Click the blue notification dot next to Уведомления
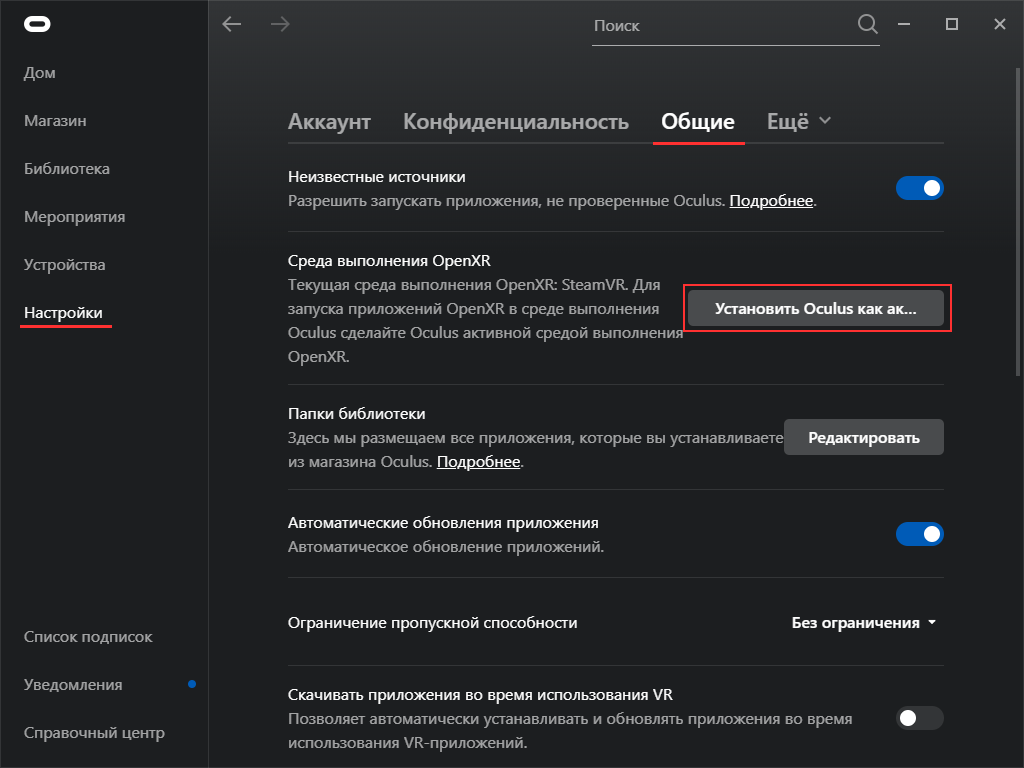The width and height of the screenshot is (1024, 768). pyautogui.click(x=192, y=685)
